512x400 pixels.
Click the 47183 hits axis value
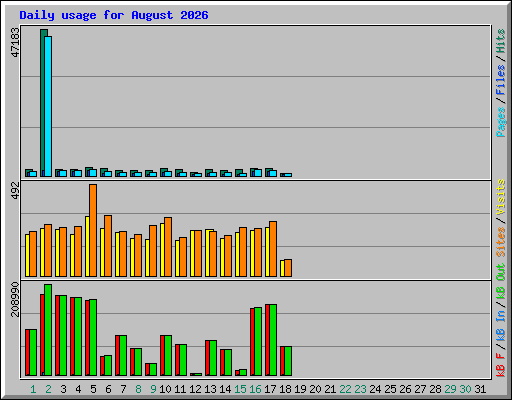point(15,42)
